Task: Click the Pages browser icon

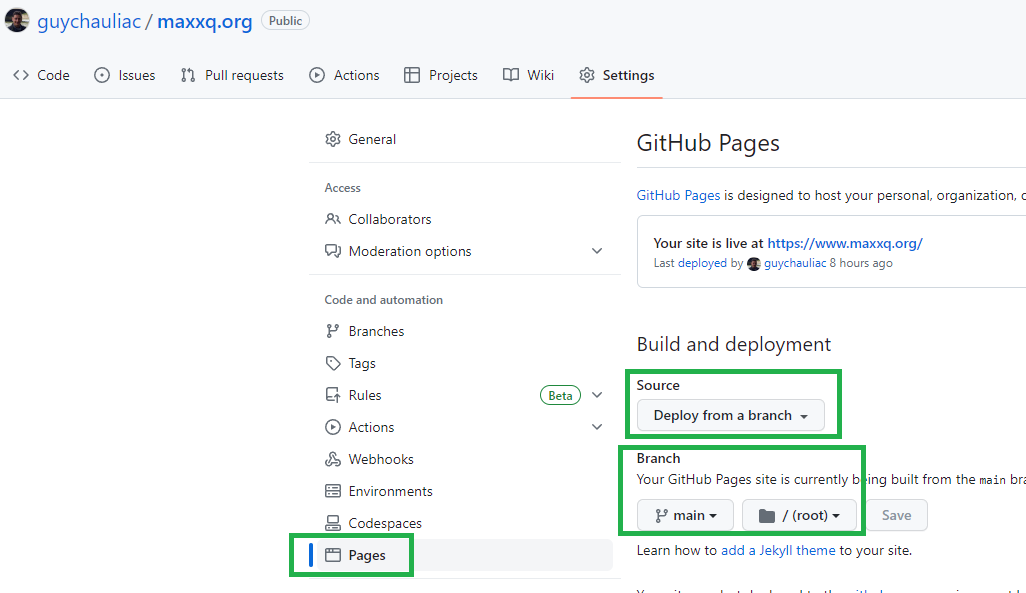Action: (333, 556)
